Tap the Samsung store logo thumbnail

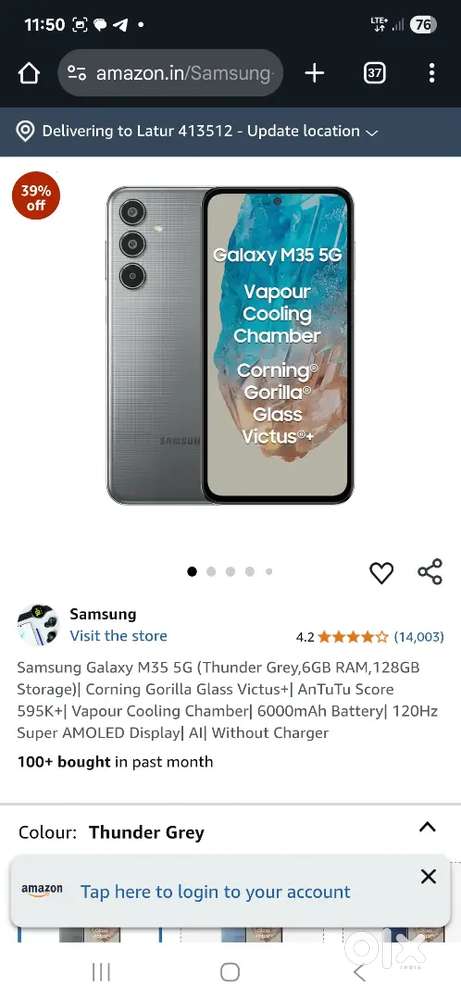point(38,625)
